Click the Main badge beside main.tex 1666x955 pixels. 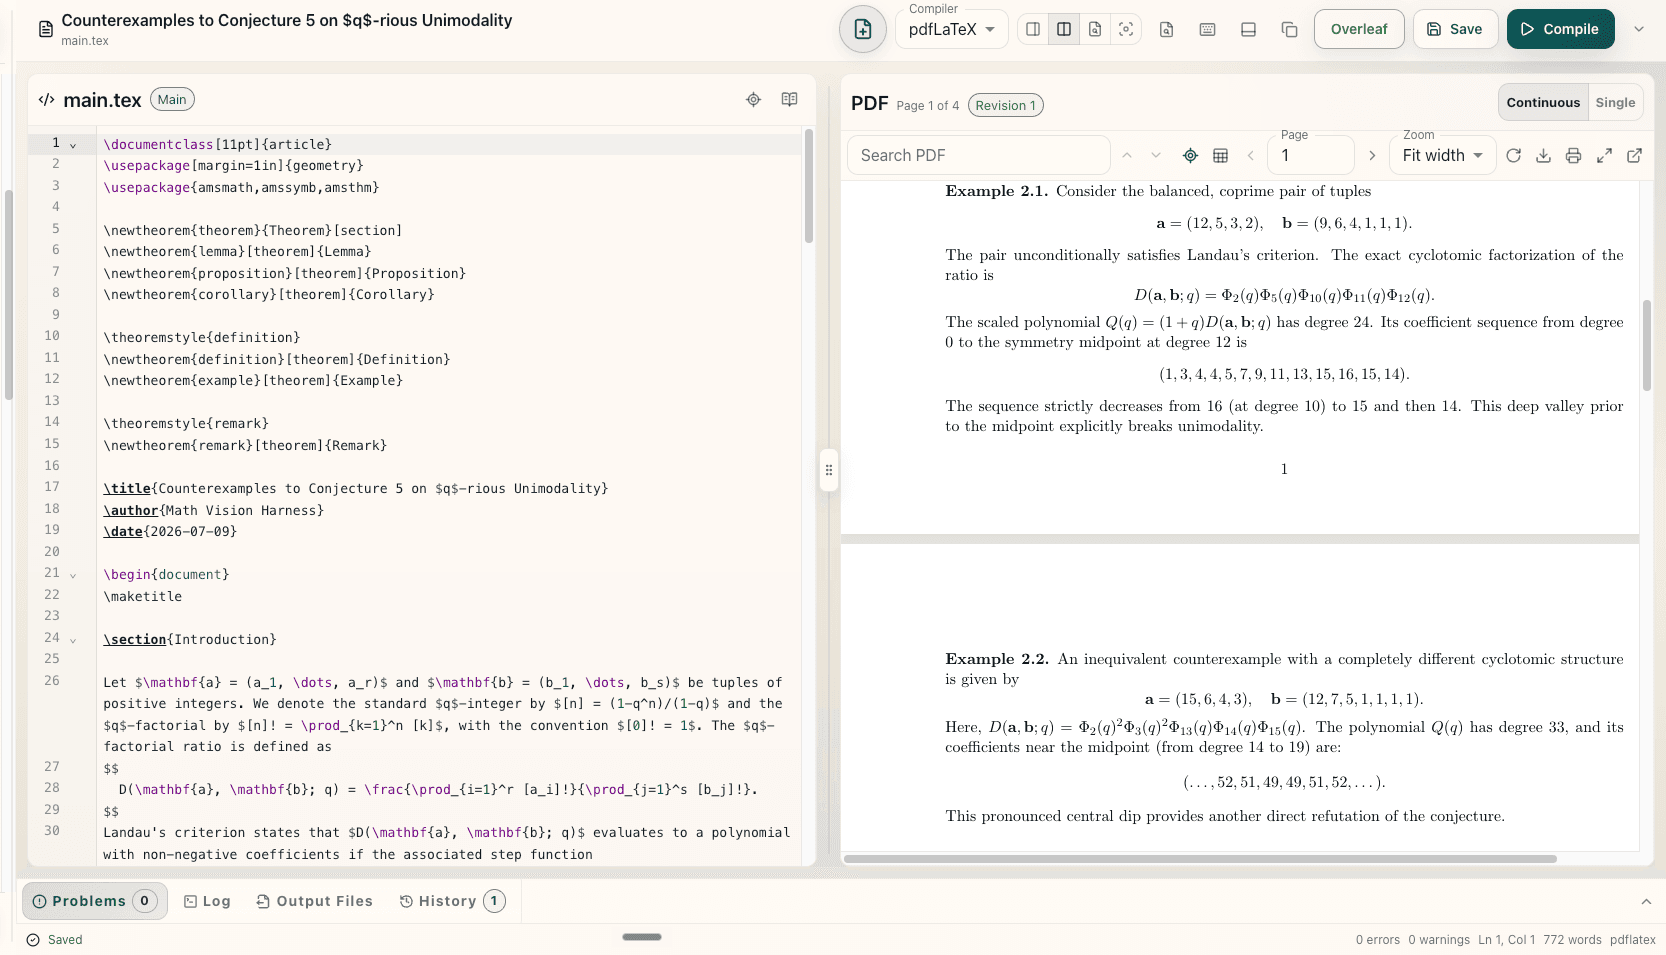click(172, 99)
